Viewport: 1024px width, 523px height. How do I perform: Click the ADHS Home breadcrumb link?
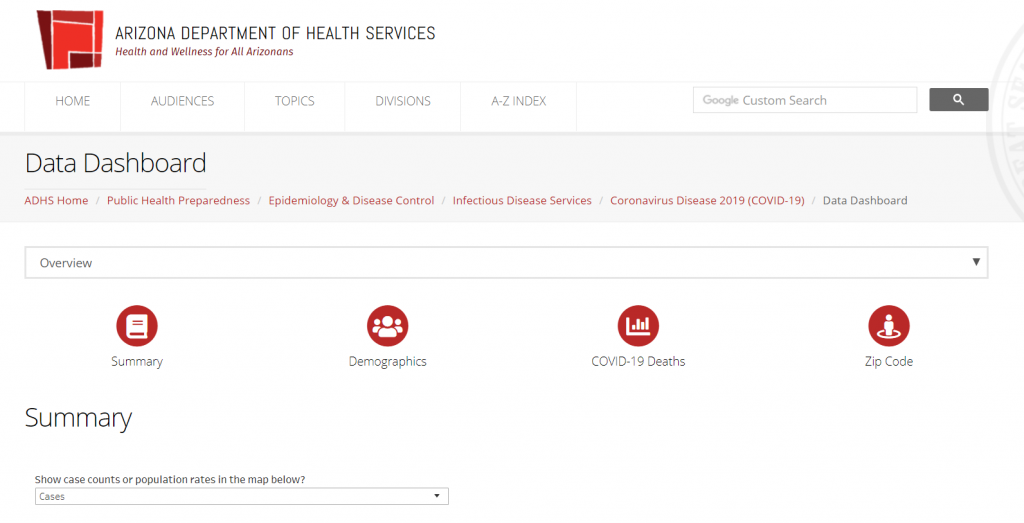[x=56, y=200]
